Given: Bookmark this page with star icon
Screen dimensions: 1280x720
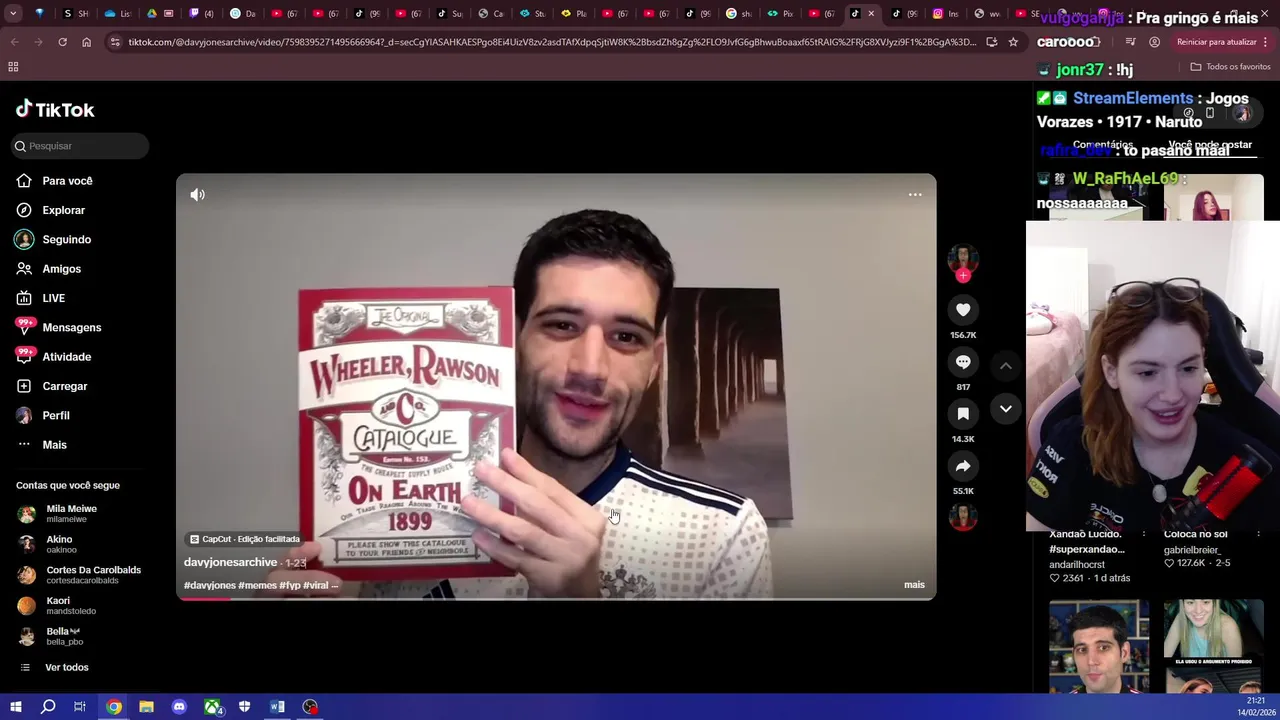Looking at the screenshot, I should [1013, 42].
